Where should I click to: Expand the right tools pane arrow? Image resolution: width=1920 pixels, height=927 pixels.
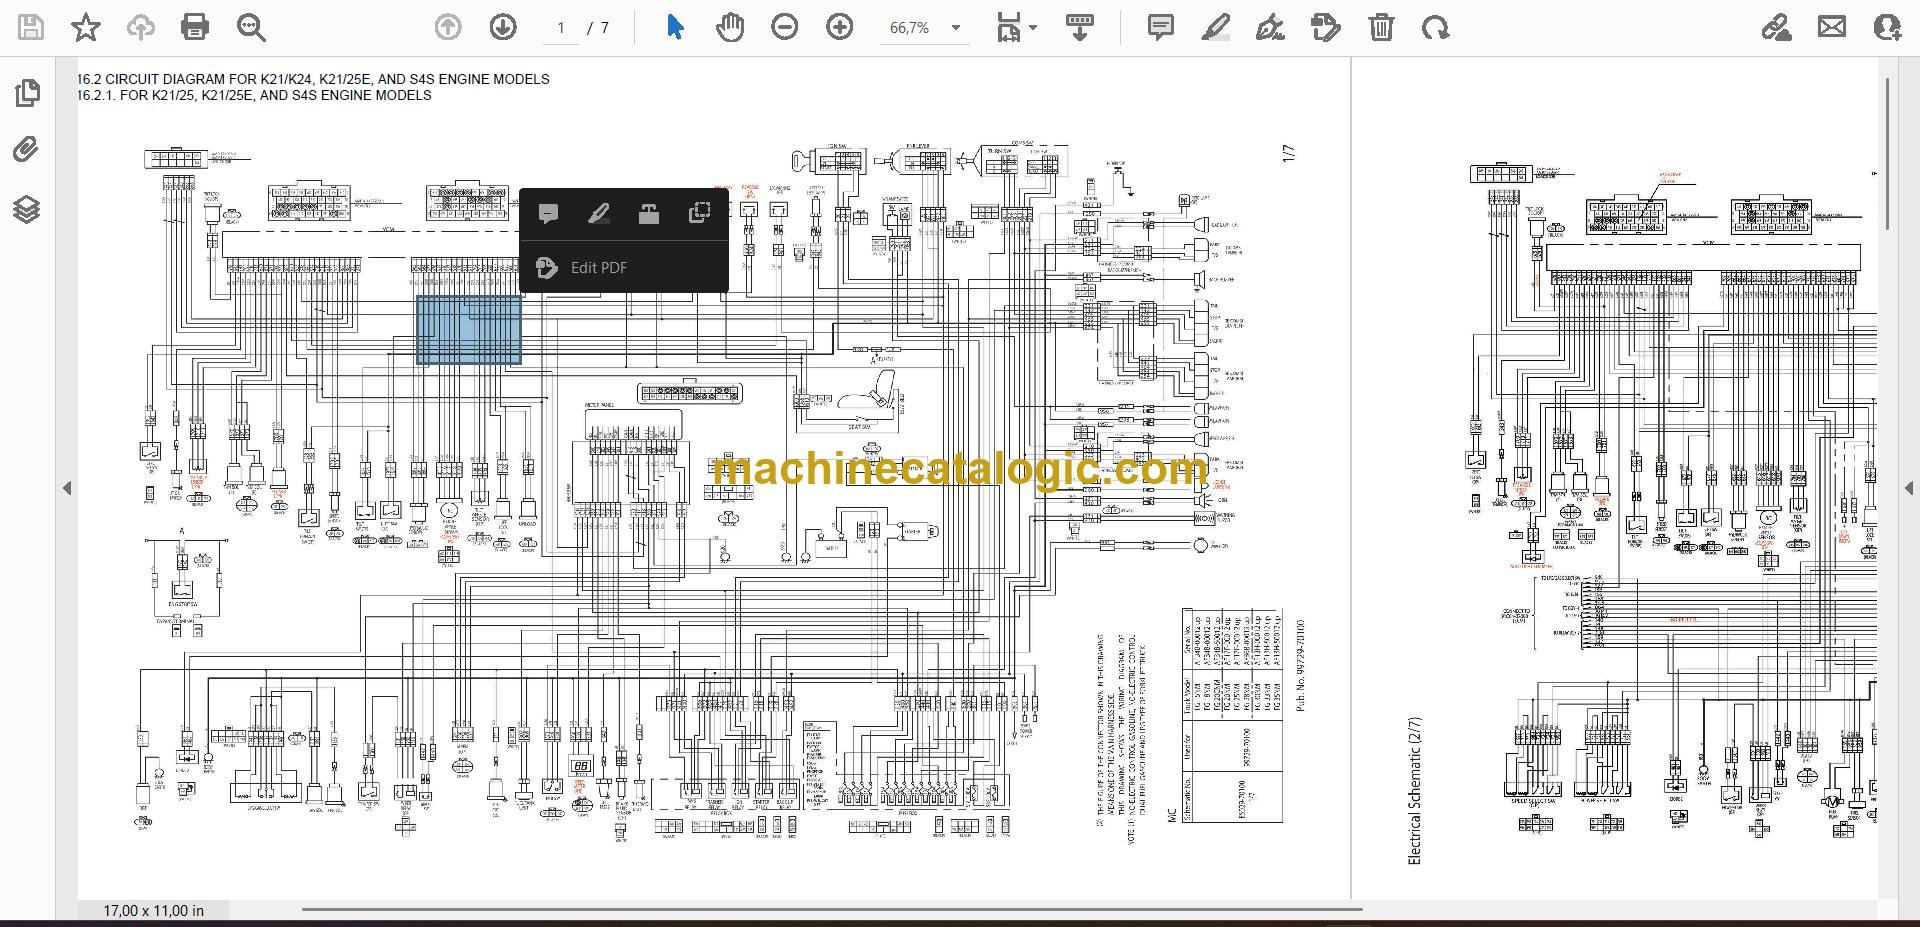[1909, 488]
